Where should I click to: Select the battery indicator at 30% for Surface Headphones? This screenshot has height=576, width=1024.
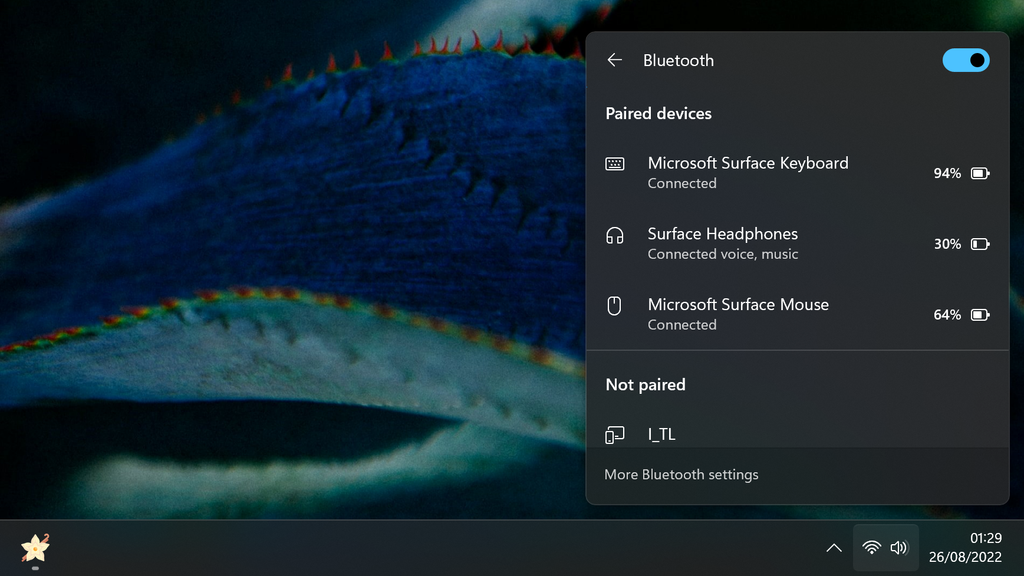click(980, 243)
